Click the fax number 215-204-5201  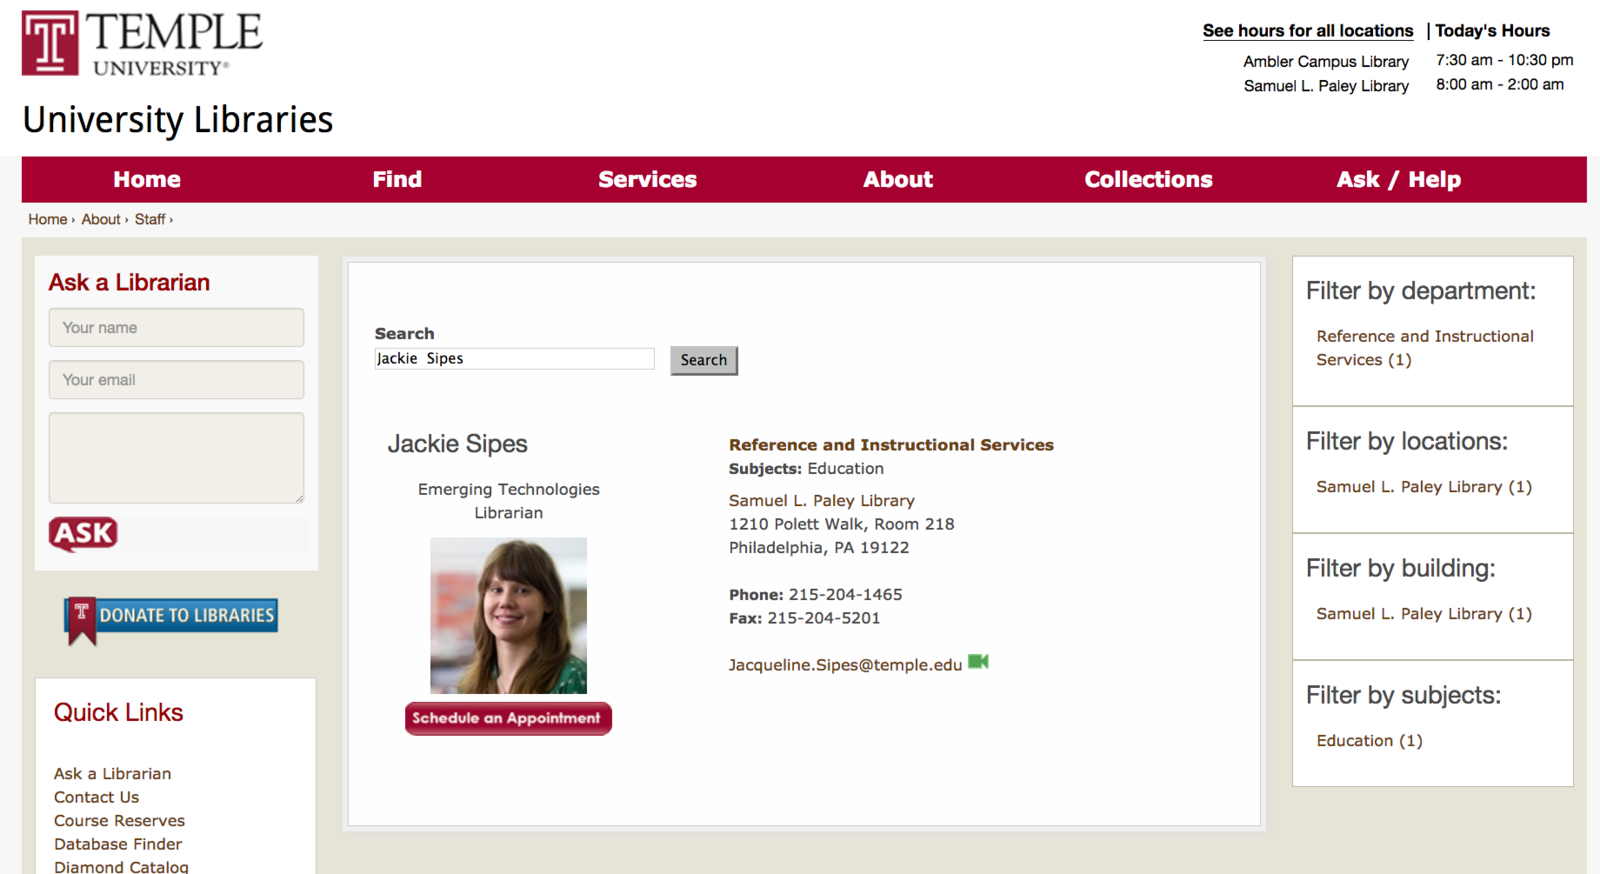[823, 619]
